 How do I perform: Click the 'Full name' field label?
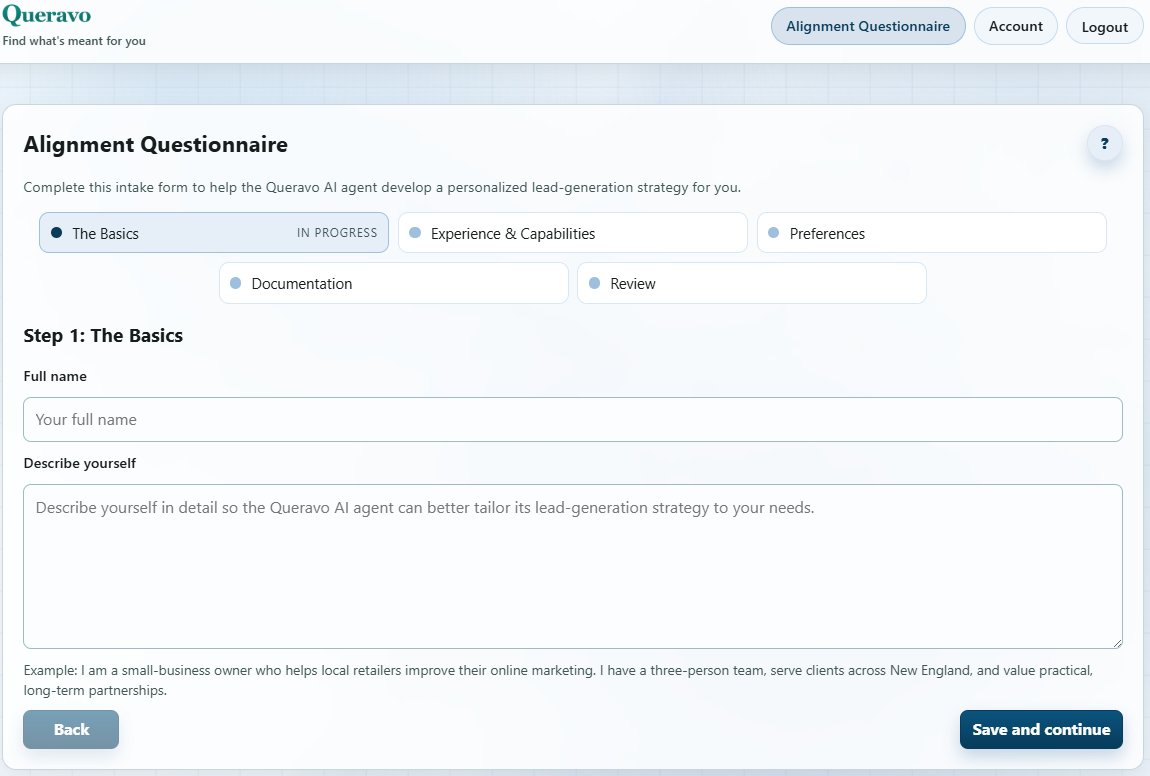(x=55, y=376)
